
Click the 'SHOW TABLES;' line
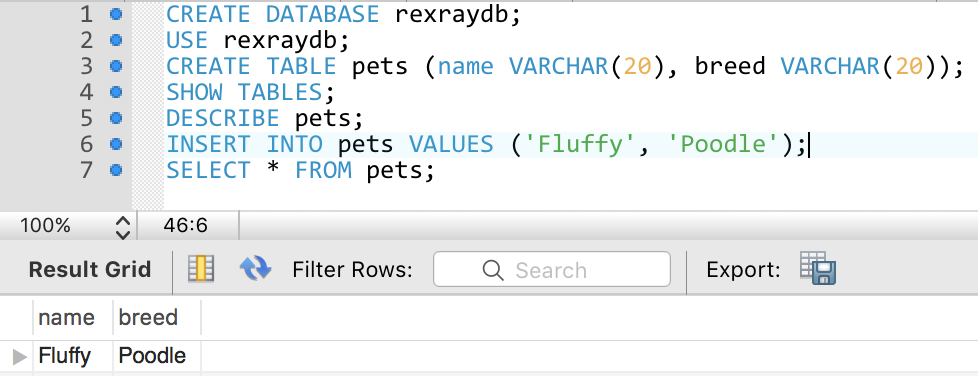pyautogui.click(x=251, y=92)
